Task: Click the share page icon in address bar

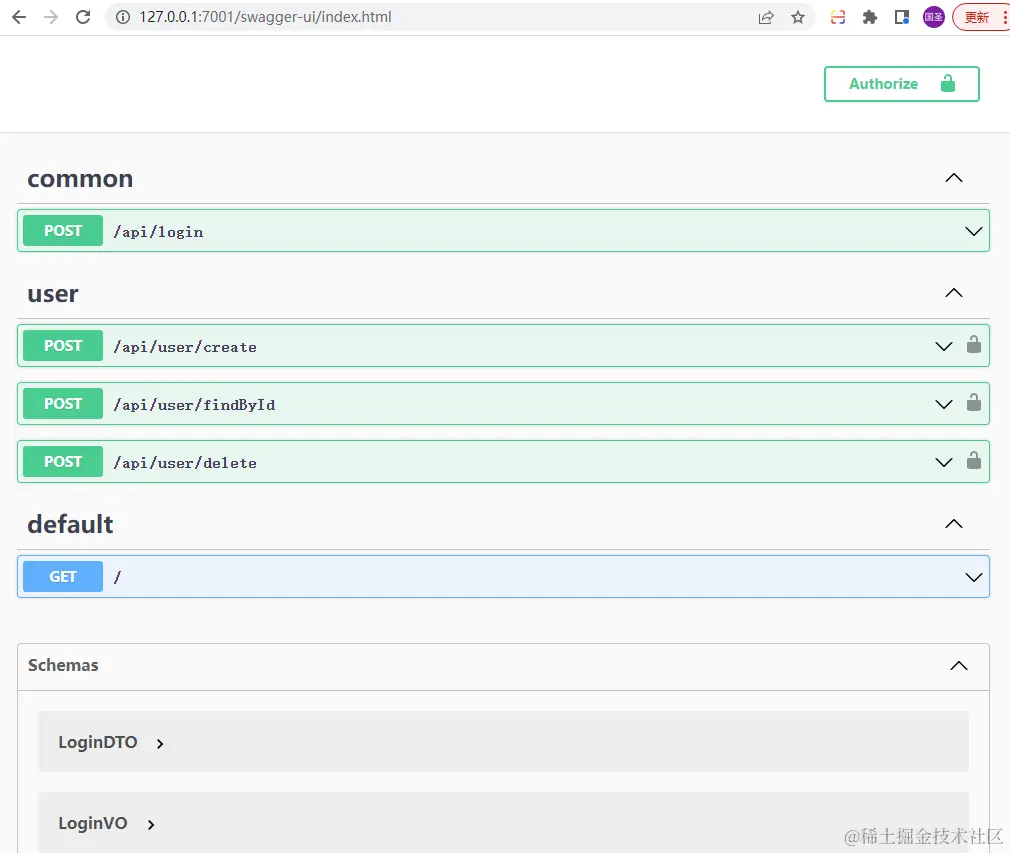Action: pyautogui.click(x=765, y=17)
